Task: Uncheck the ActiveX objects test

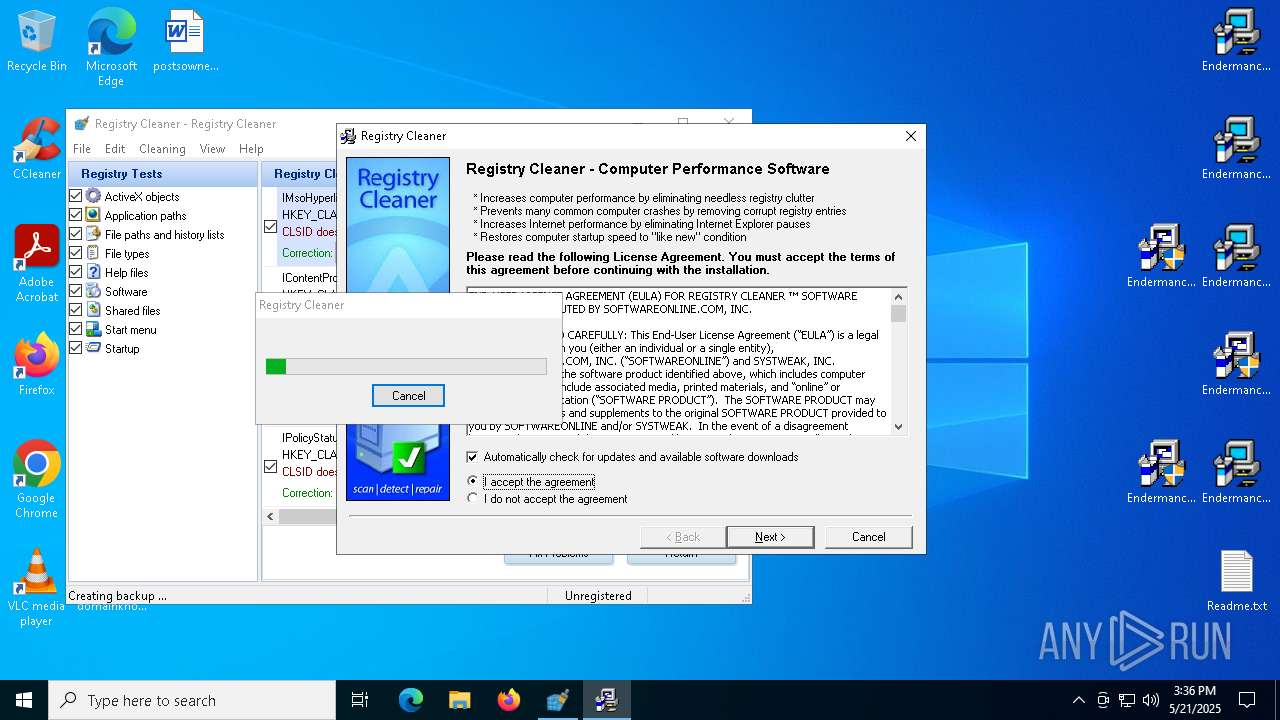Action: [75, 196]
